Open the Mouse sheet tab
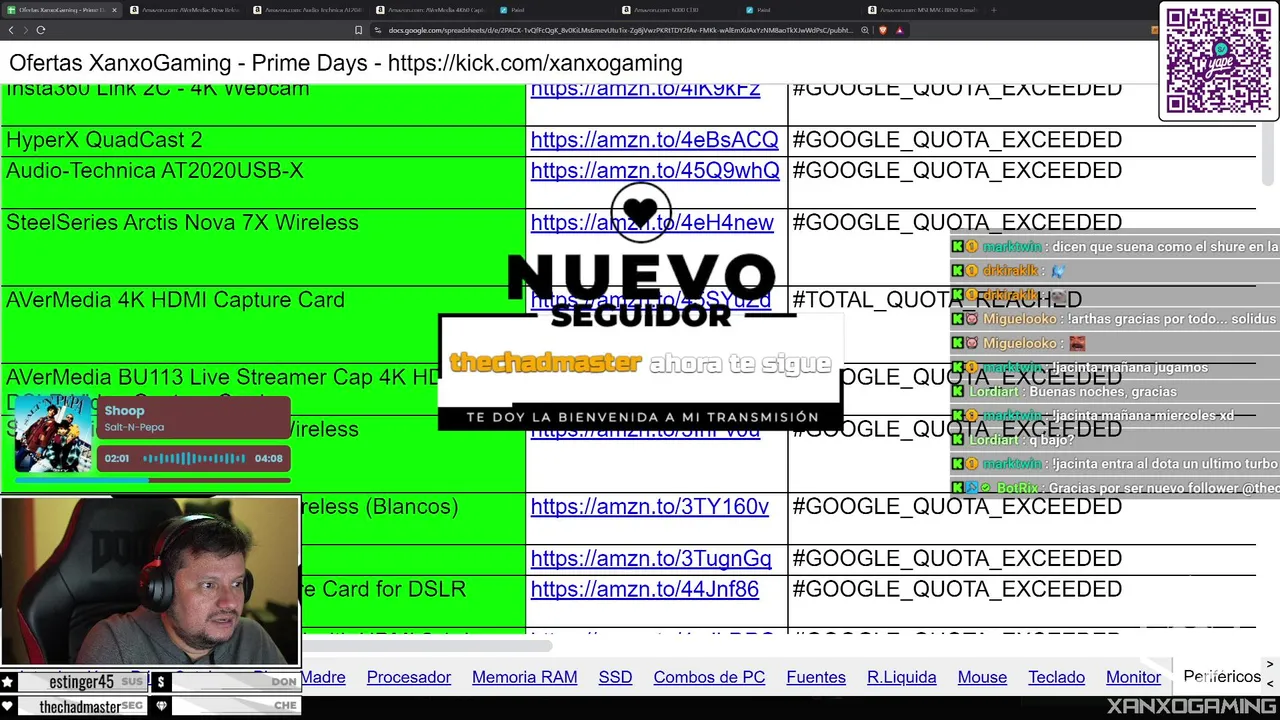Screen dimensions: 1280x720 pos(982,677)
